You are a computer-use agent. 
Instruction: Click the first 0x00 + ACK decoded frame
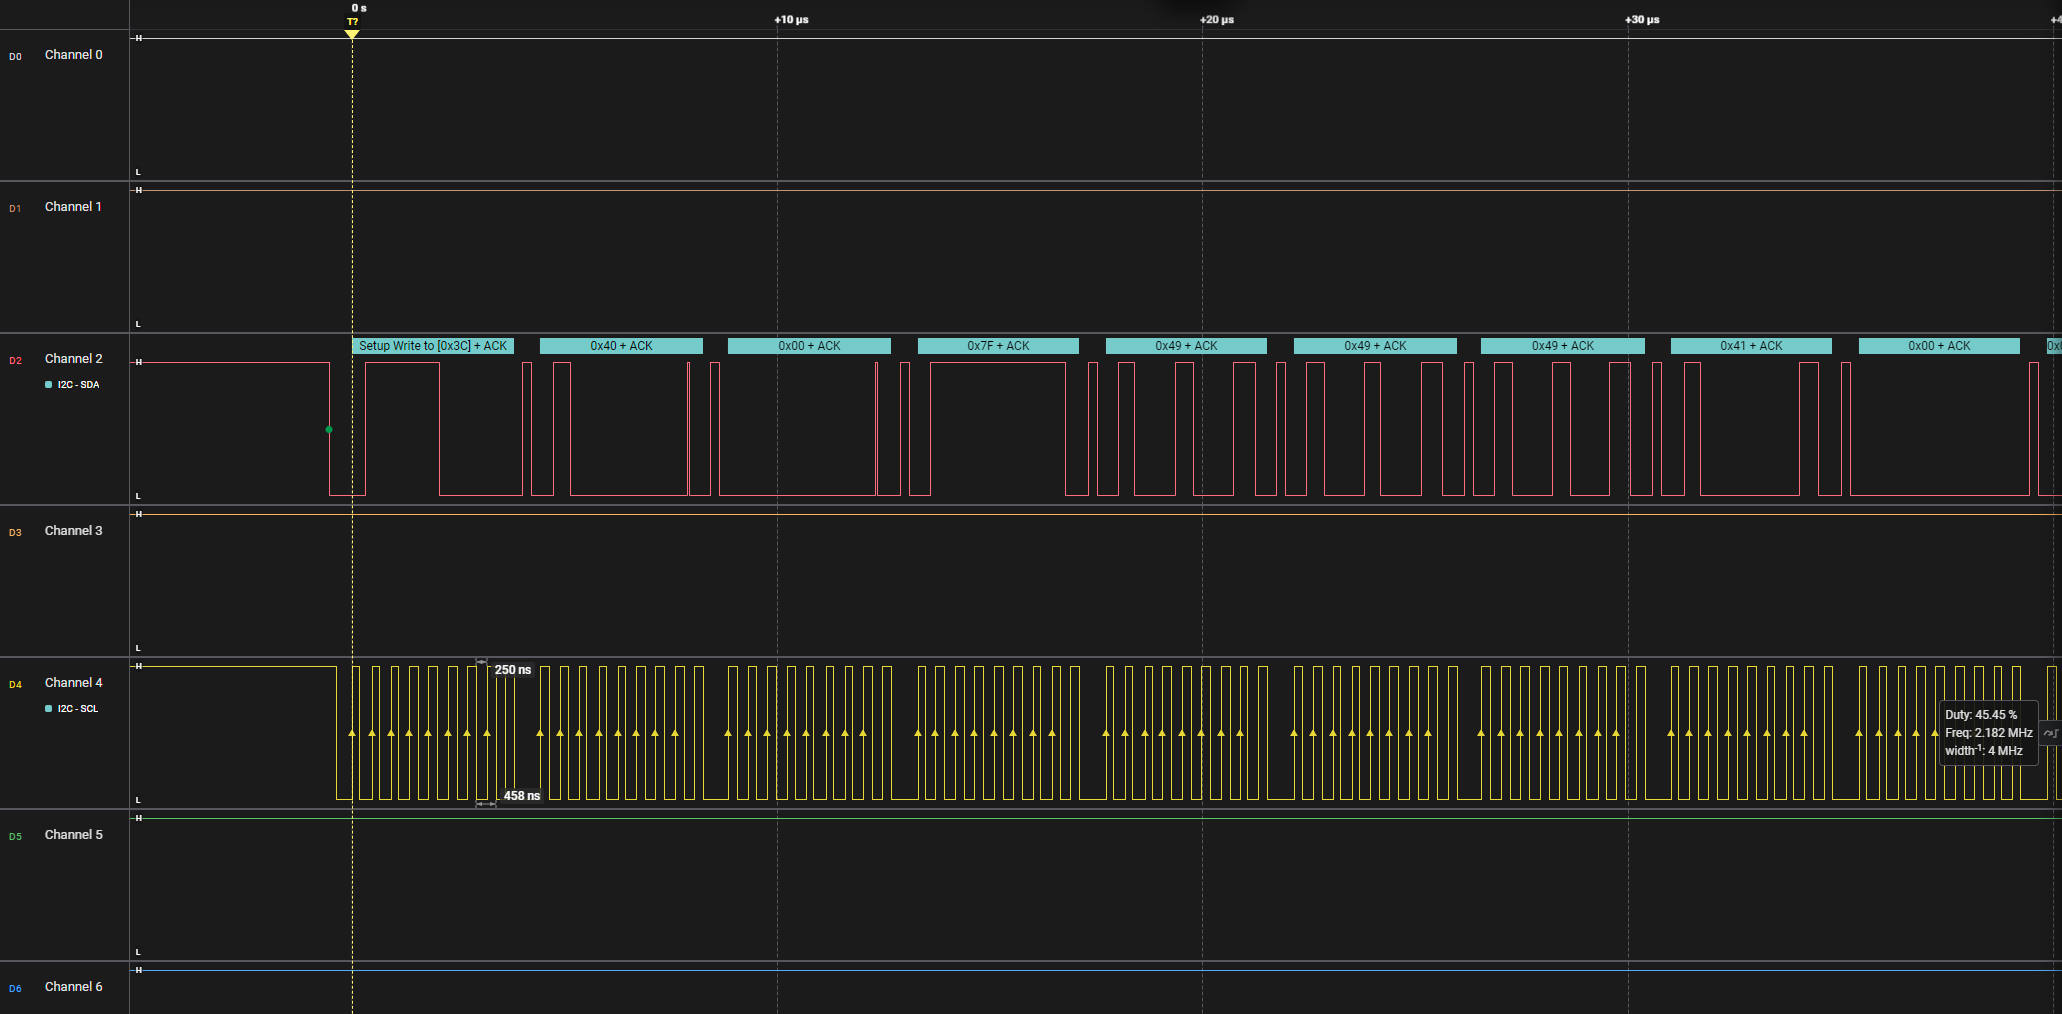coord(809,346)
